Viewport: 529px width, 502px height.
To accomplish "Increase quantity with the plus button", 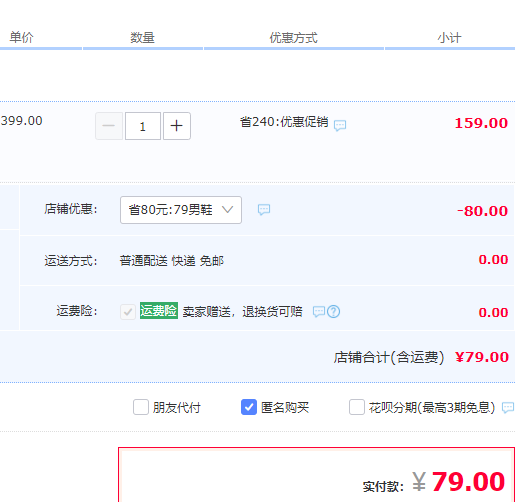I will (x=177, y=126).
